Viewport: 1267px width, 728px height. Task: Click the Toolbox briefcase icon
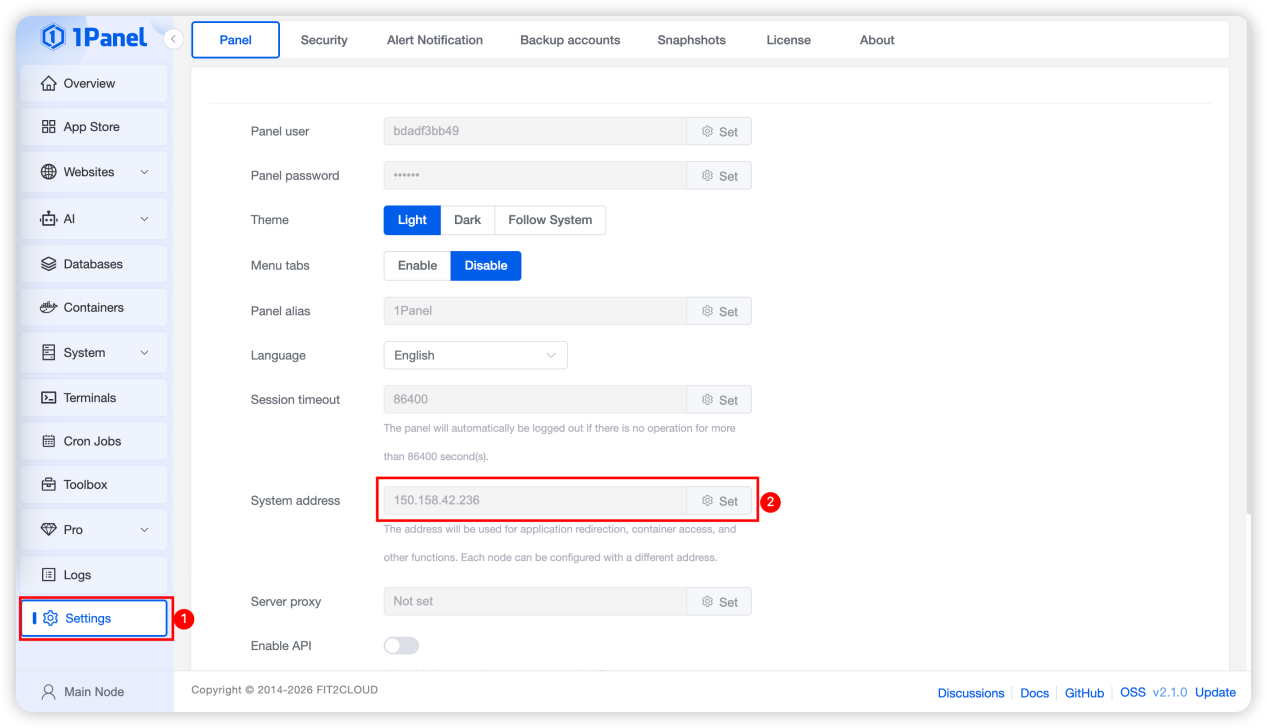pyautogui.click(x=48, y=484)
